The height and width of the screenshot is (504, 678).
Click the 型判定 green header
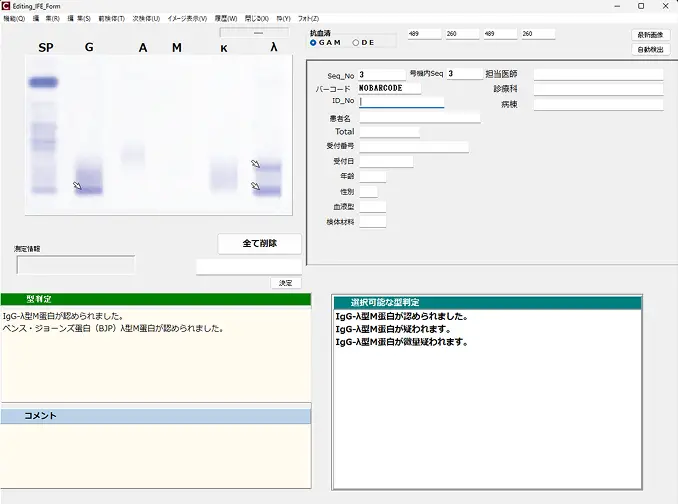pyautogui.click(x=156, y=299)
